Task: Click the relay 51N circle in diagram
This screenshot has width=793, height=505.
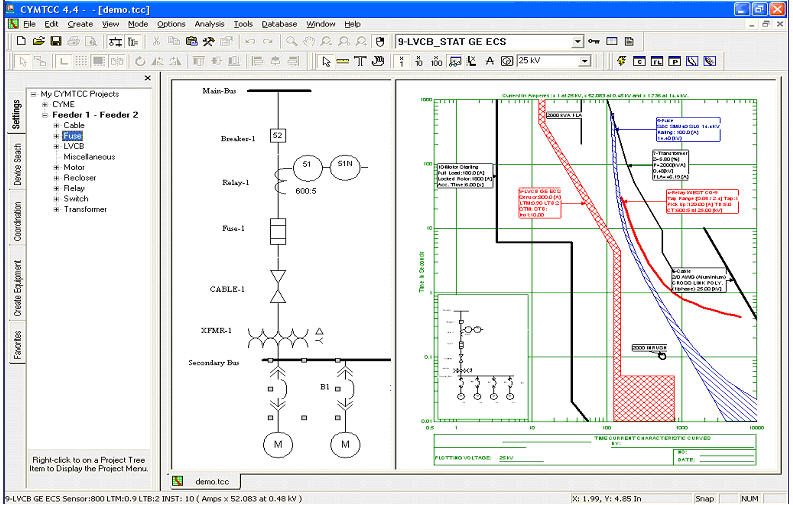Action: click(x=345, y=167)
